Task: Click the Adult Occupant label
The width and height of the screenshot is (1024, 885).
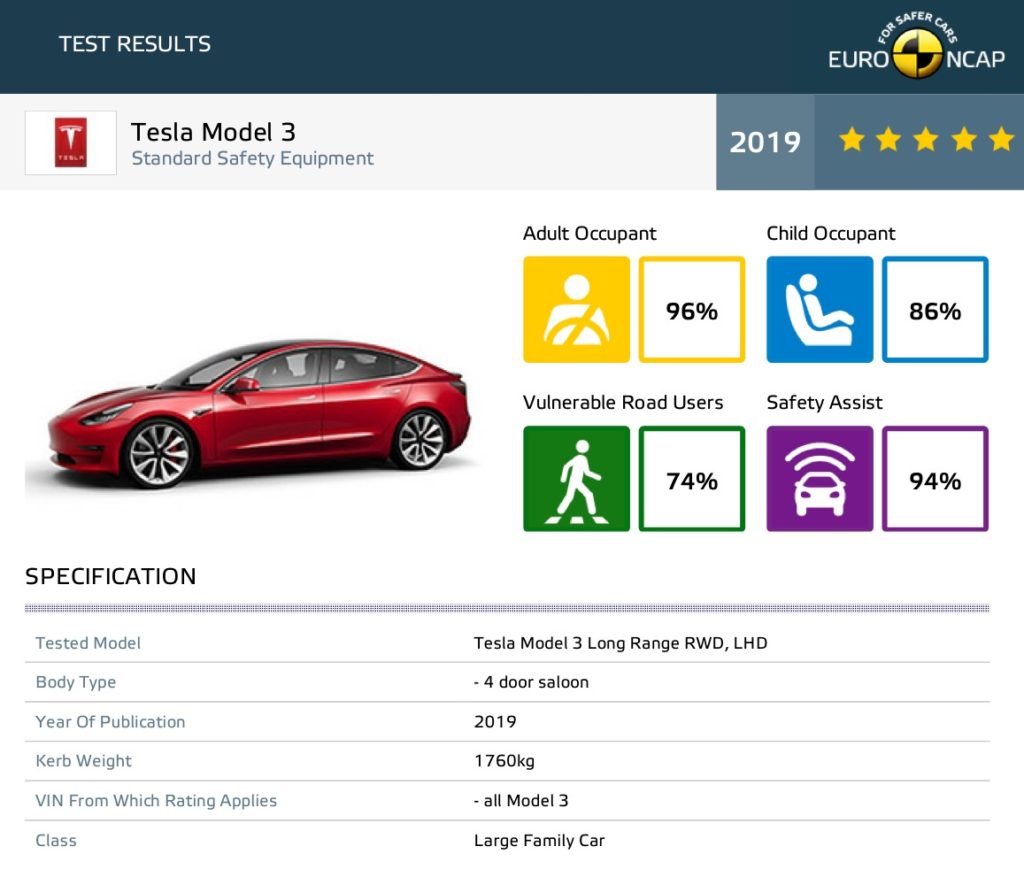Action: 589,233
